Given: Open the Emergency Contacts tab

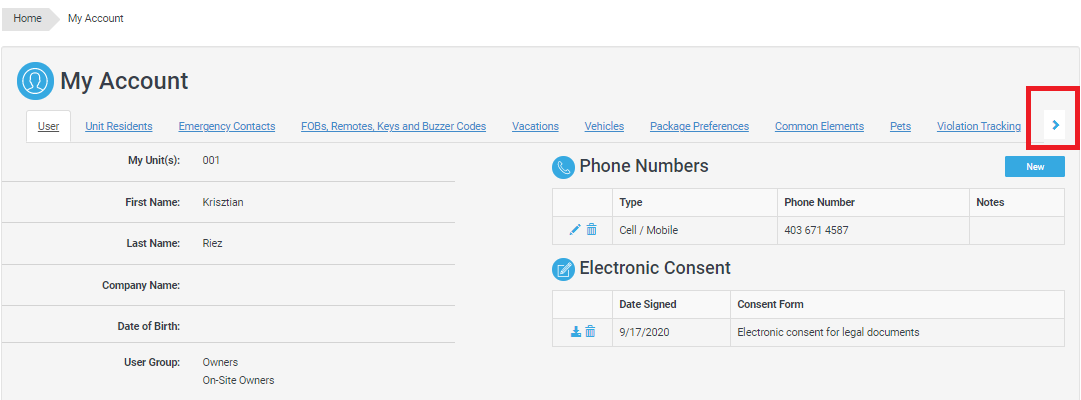Looking at the screenshot, I should 227,126.
